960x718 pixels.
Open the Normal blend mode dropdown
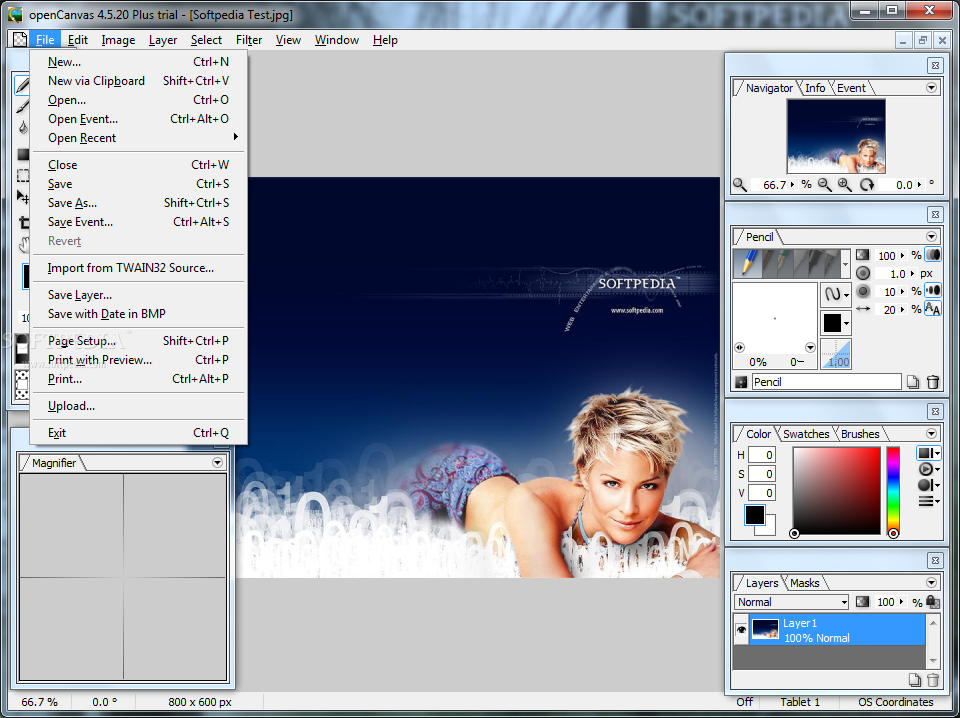pyautogui.click(x=792, y=602)
